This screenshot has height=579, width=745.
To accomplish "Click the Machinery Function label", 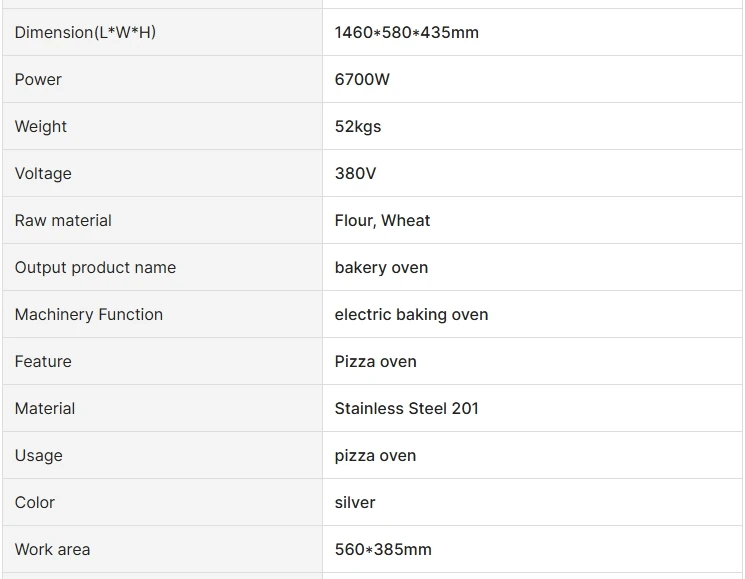I will 88,314.
